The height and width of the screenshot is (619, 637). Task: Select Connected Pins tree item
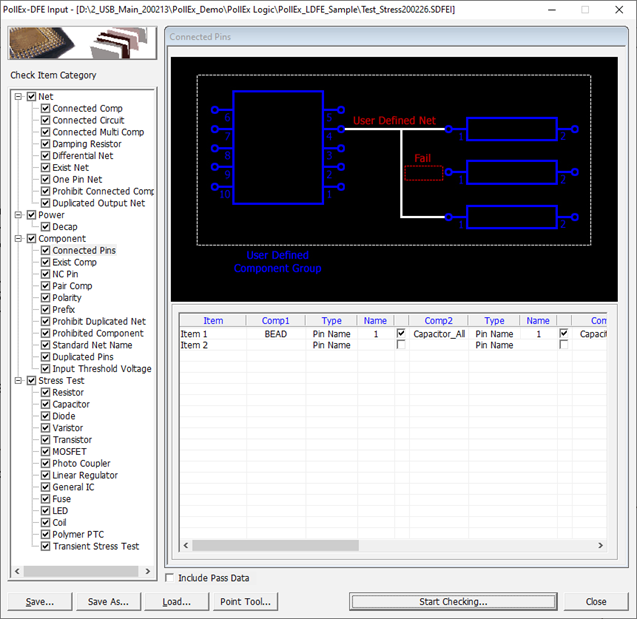82,251
